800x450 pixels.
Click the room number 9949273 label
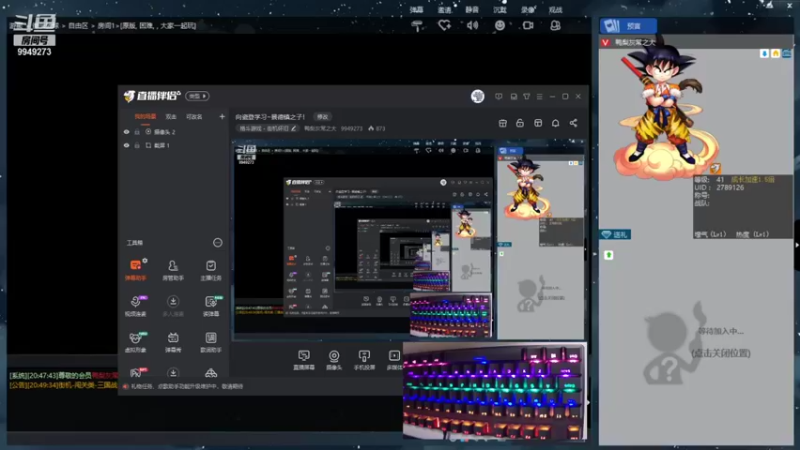(x=34, y=52)
